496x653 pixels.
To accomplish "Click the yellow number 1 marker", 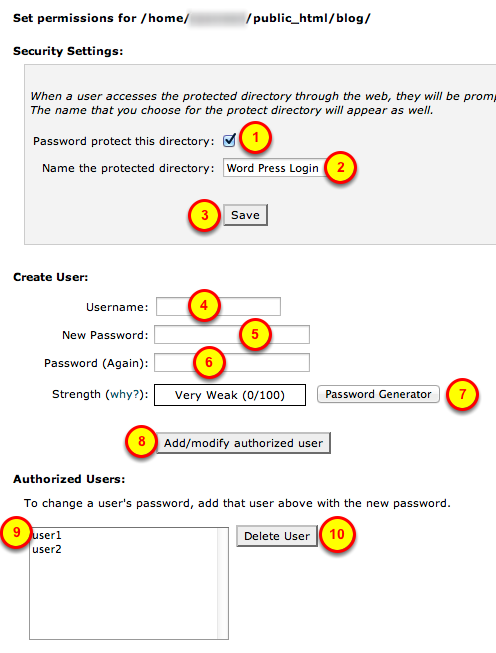I will click(x=255, y=137).
